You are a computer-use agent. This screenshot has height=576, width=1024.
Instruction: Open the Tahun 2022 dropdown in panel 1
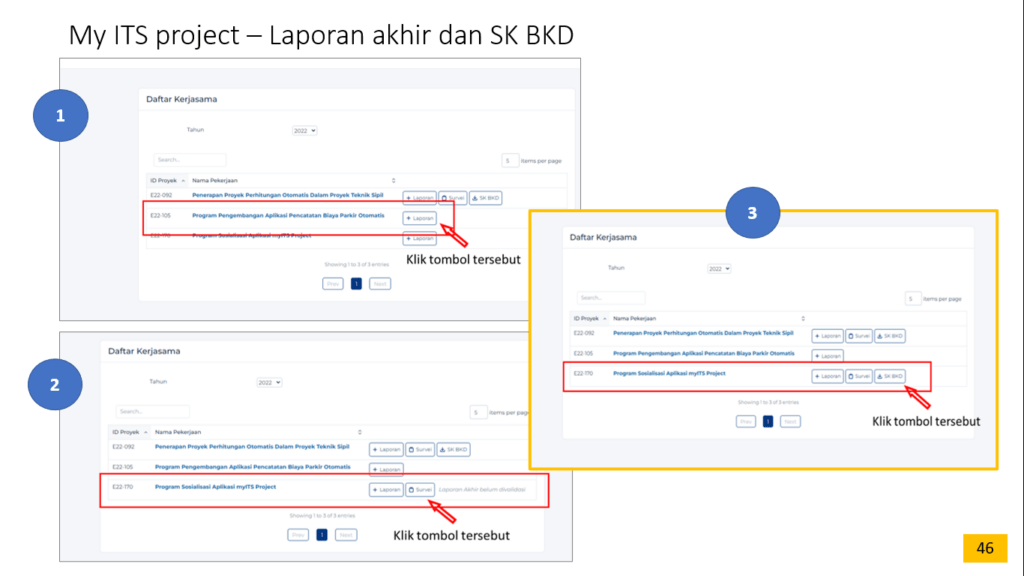[x=304, y=131]
